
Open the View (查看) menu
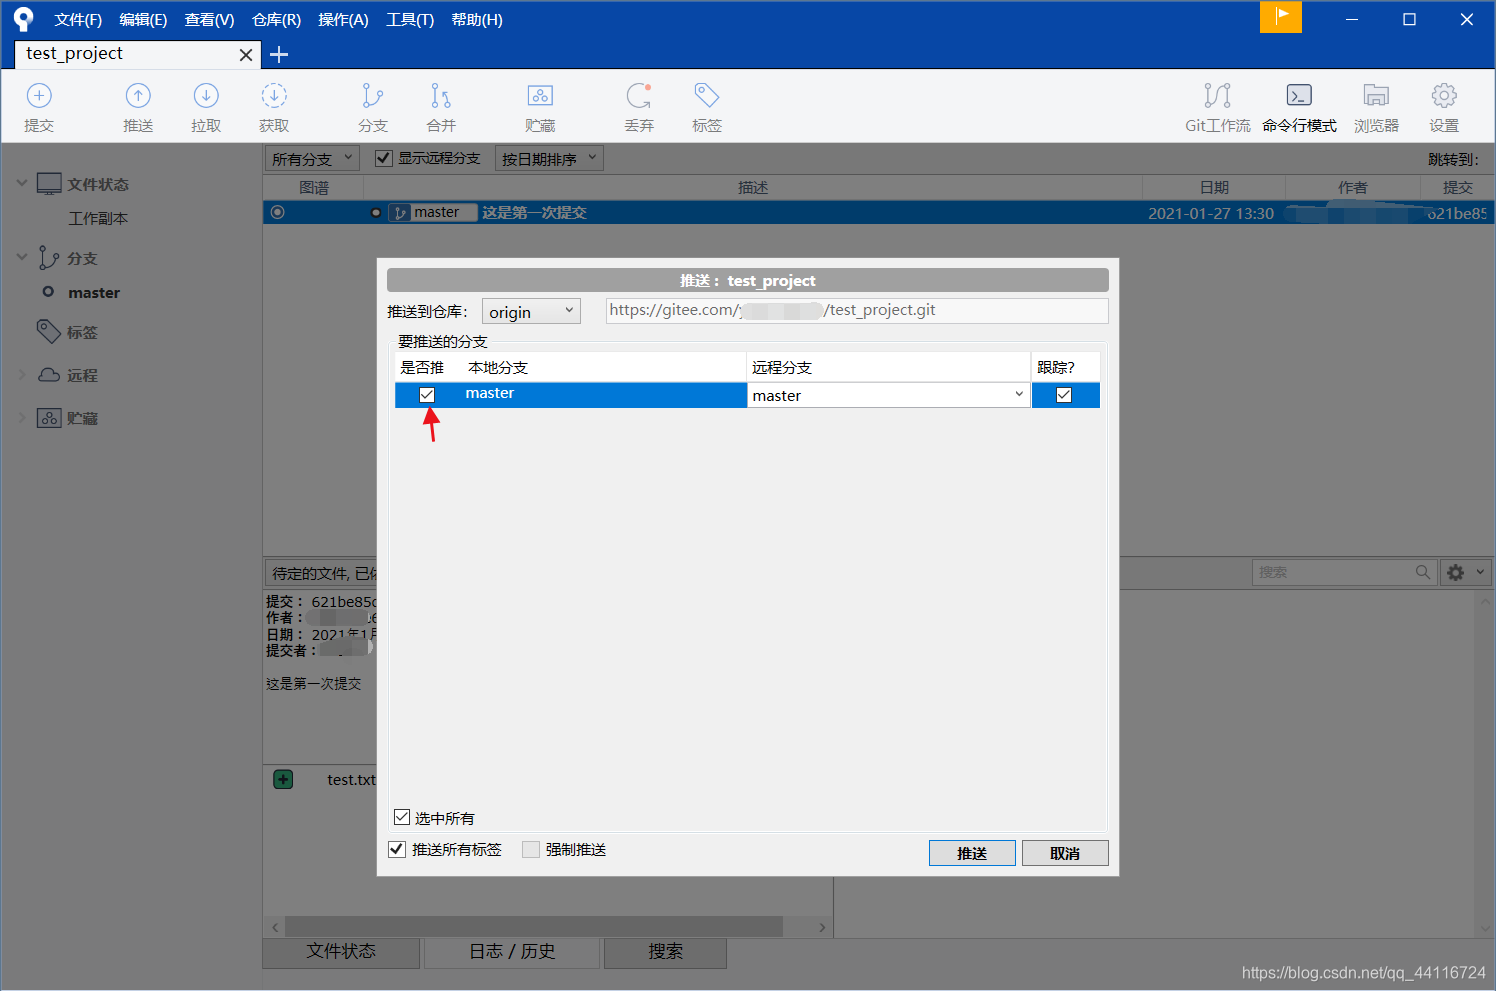click(x=209, y=20)
